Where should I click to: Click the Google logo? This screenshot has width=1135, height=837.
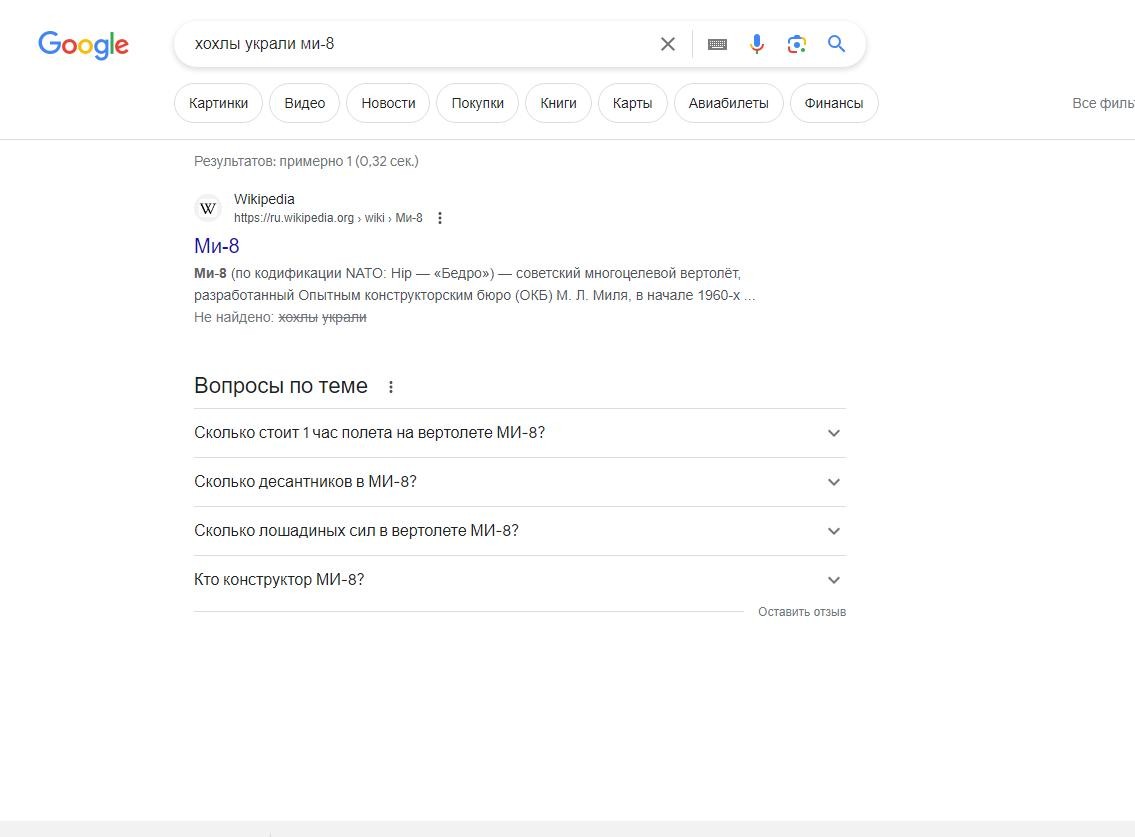[83, 45]
